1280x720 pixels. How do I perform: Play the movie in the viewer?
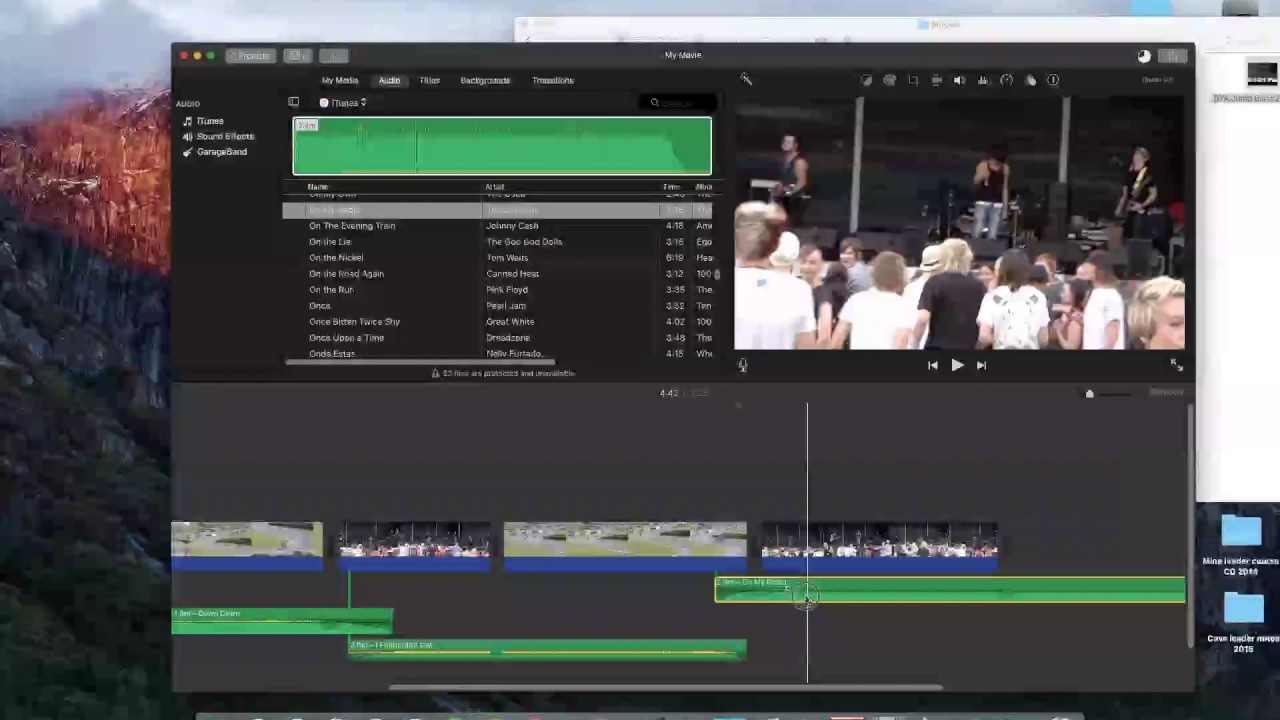[x=957, y=366]
